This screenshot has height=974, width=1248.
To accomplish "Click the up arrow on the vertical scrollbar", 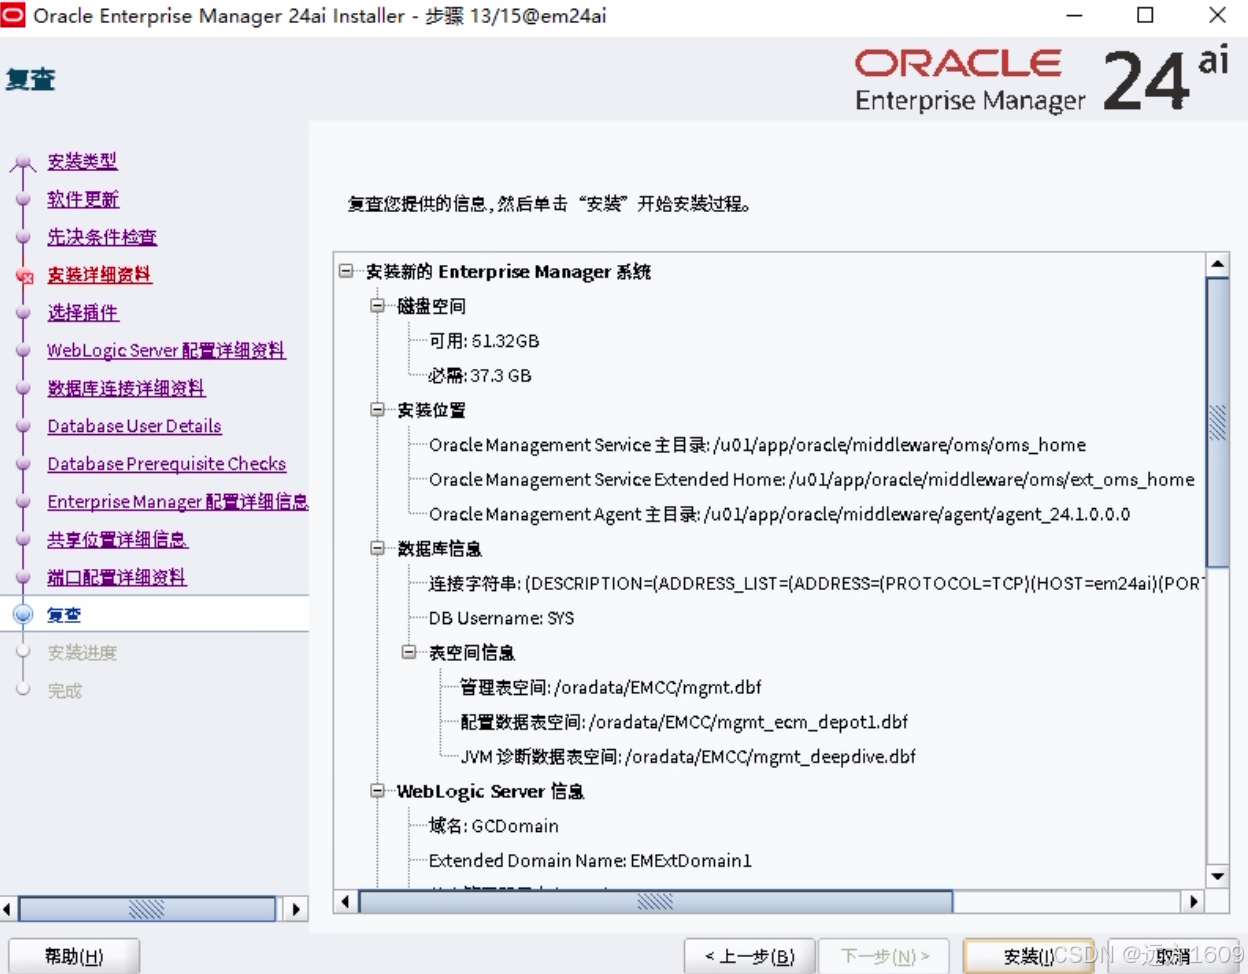I will click(1218, 262).
